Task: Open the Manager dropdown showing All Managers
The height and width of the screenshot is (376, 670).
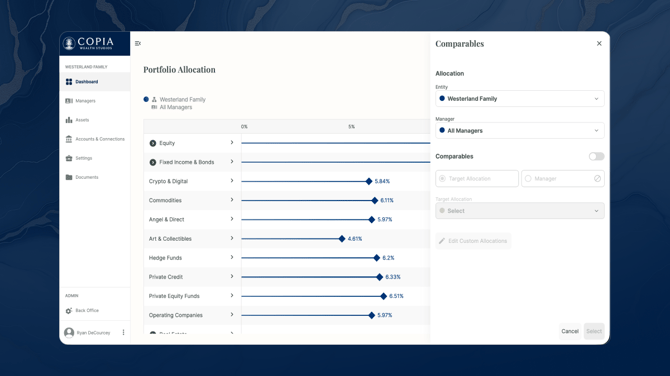Action: [520, 131]
